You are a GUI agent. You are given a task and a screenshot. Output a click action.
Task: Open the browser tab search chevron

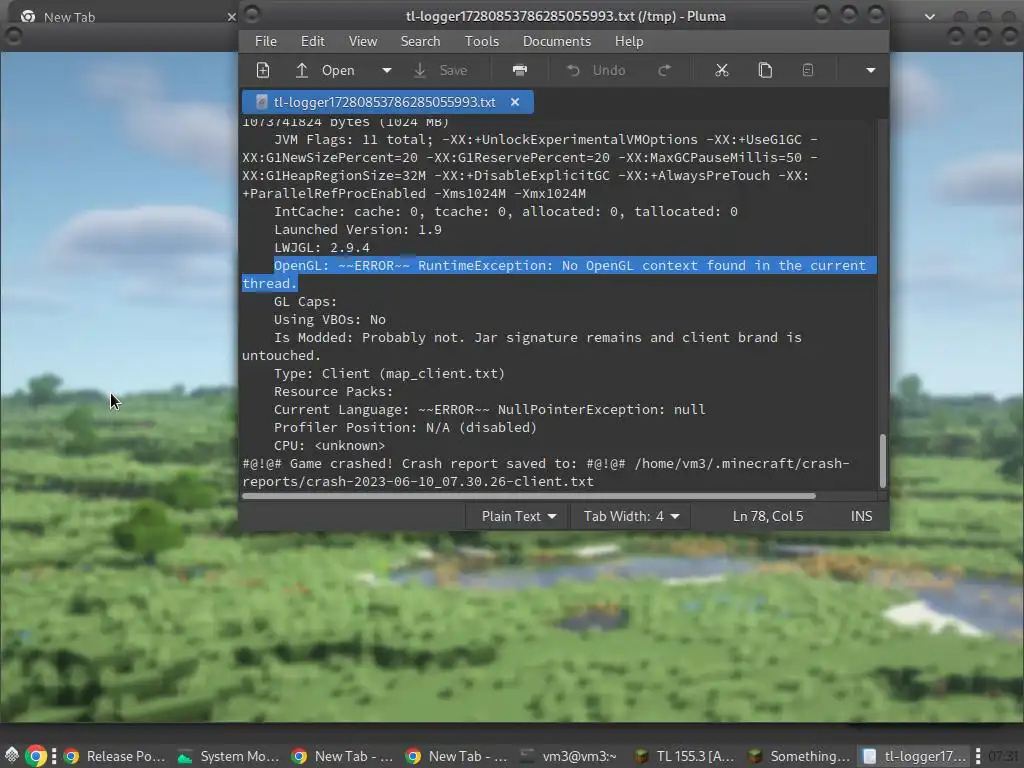click(930, 17)
